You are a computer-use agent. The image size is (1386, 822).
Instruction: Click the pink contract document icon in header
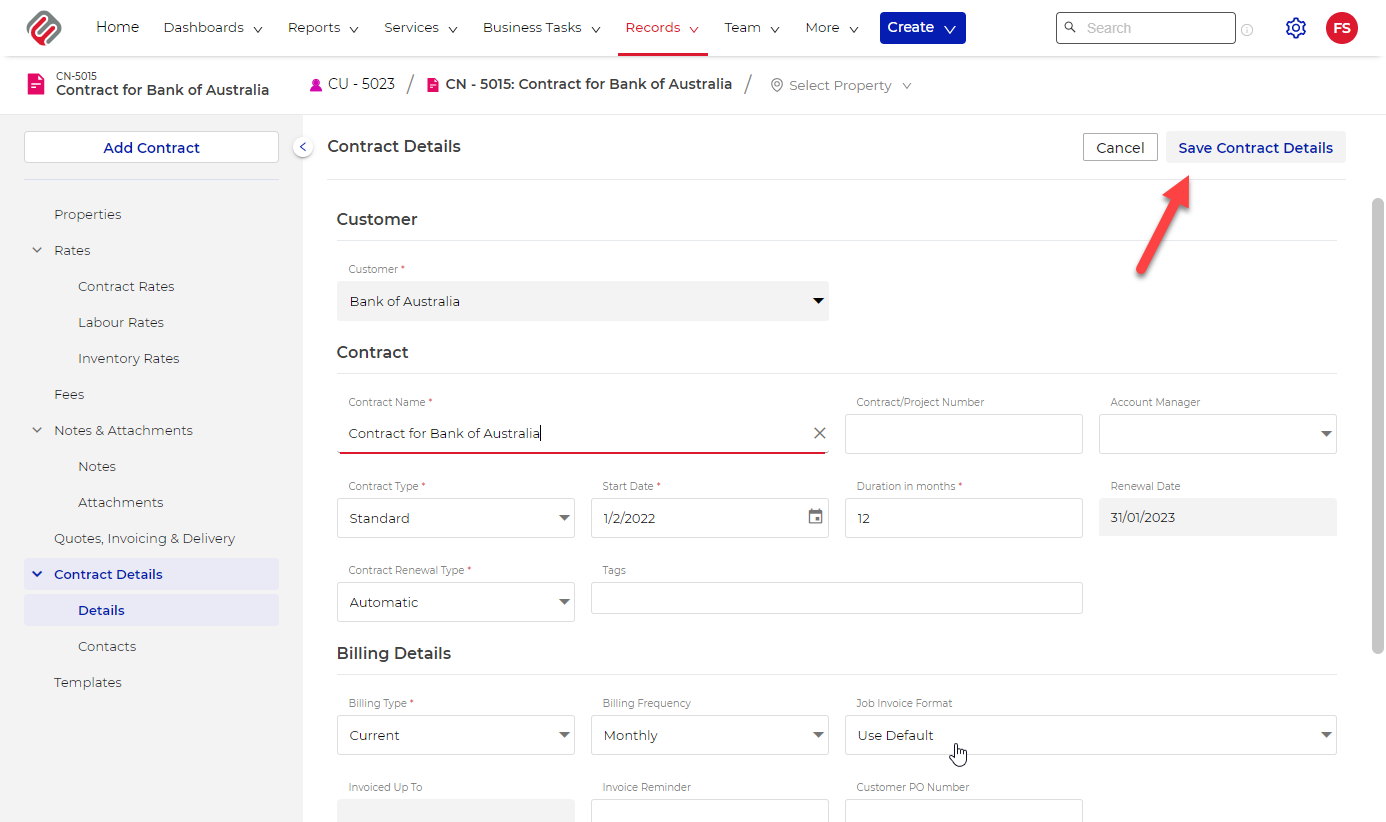point(36,84)
